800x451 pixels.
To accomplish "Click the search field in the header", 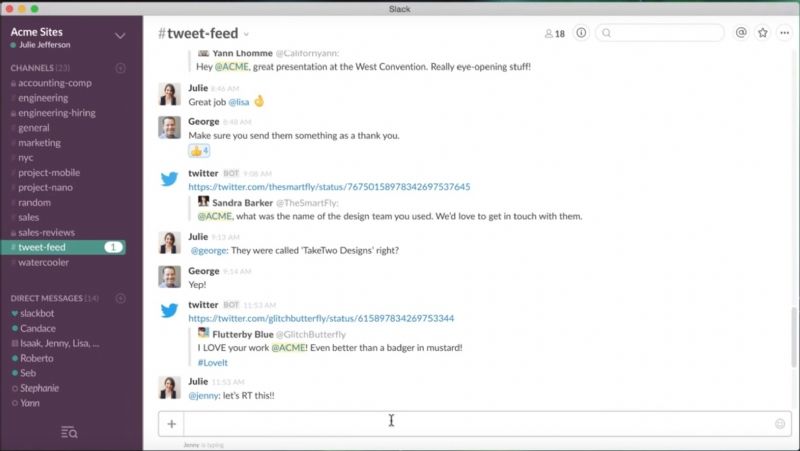I will 660,33.
